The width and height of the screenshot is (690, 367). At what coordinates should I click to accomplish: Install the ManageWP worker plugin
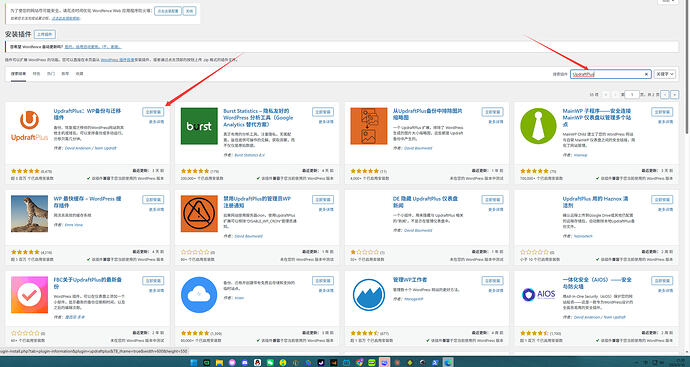pos(492,281)
